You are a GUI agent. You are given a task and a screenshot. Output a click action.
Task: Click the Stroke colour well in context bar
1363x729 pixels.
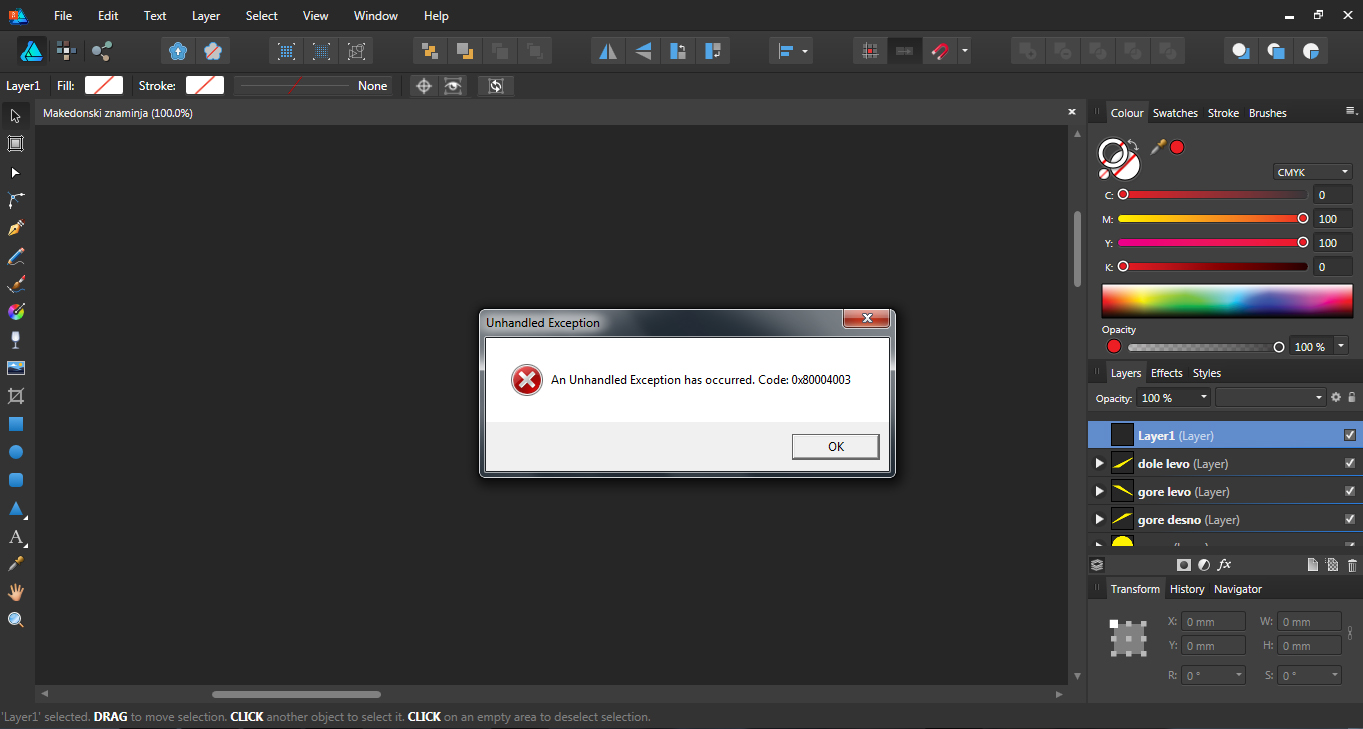(x=205, y=86)
